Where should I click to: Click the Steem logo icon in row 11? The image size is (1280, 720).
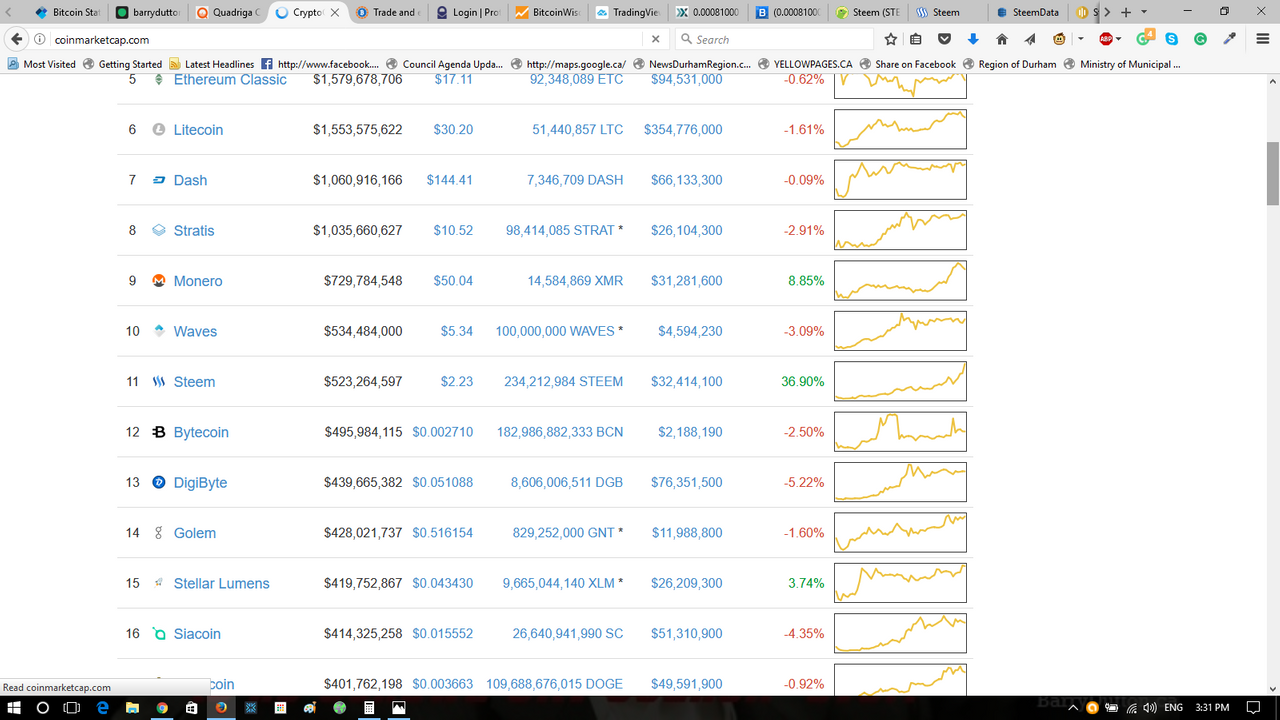coord(158,382)
